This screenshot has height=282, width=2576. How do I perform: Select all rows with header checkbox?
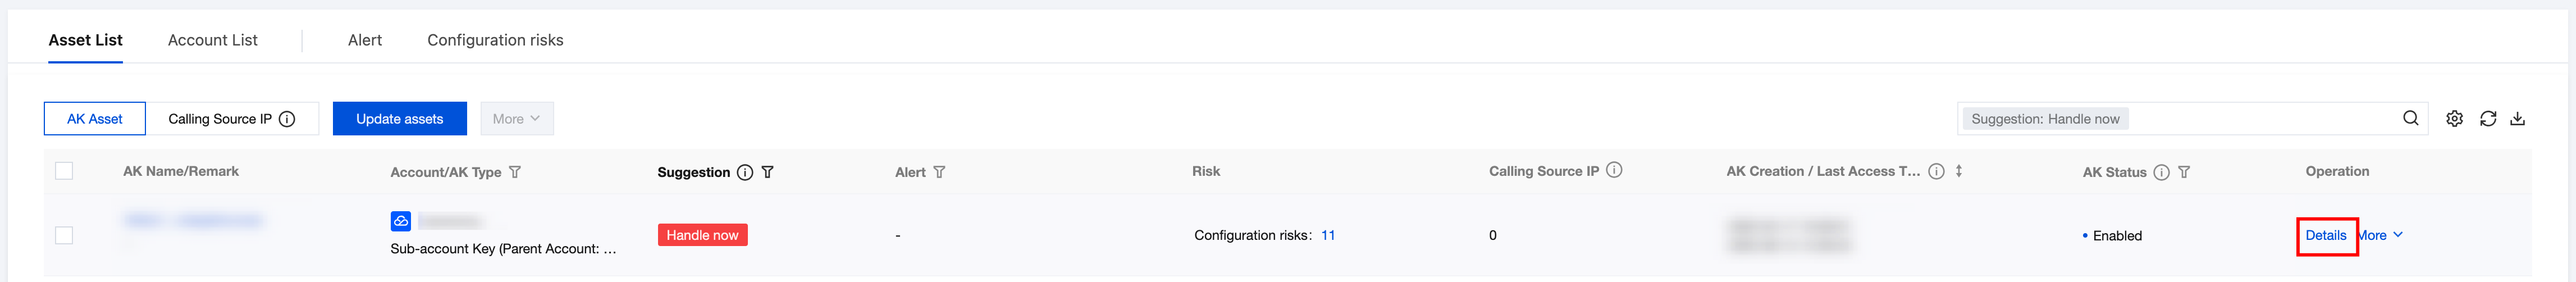pyautogui.click(x=64, y=171)
